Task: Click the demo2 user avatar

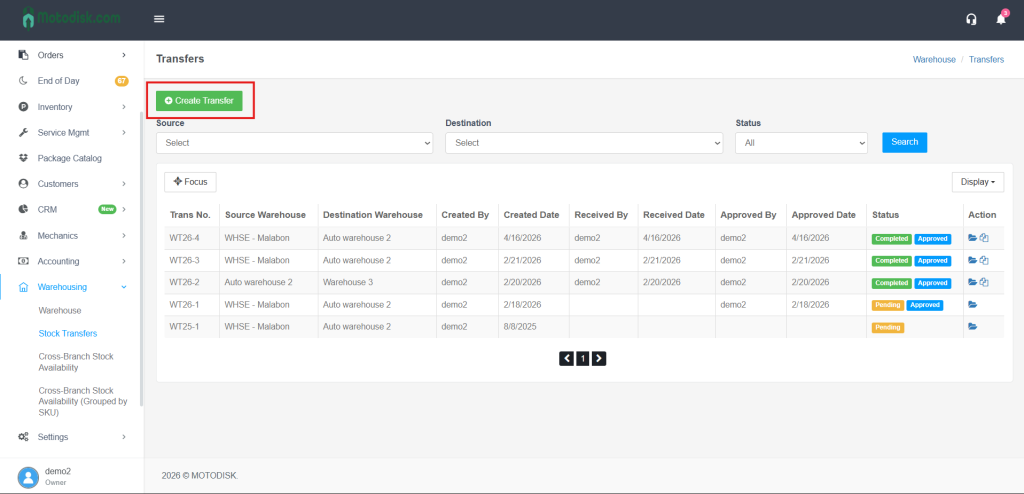Action: pos(28,476)
